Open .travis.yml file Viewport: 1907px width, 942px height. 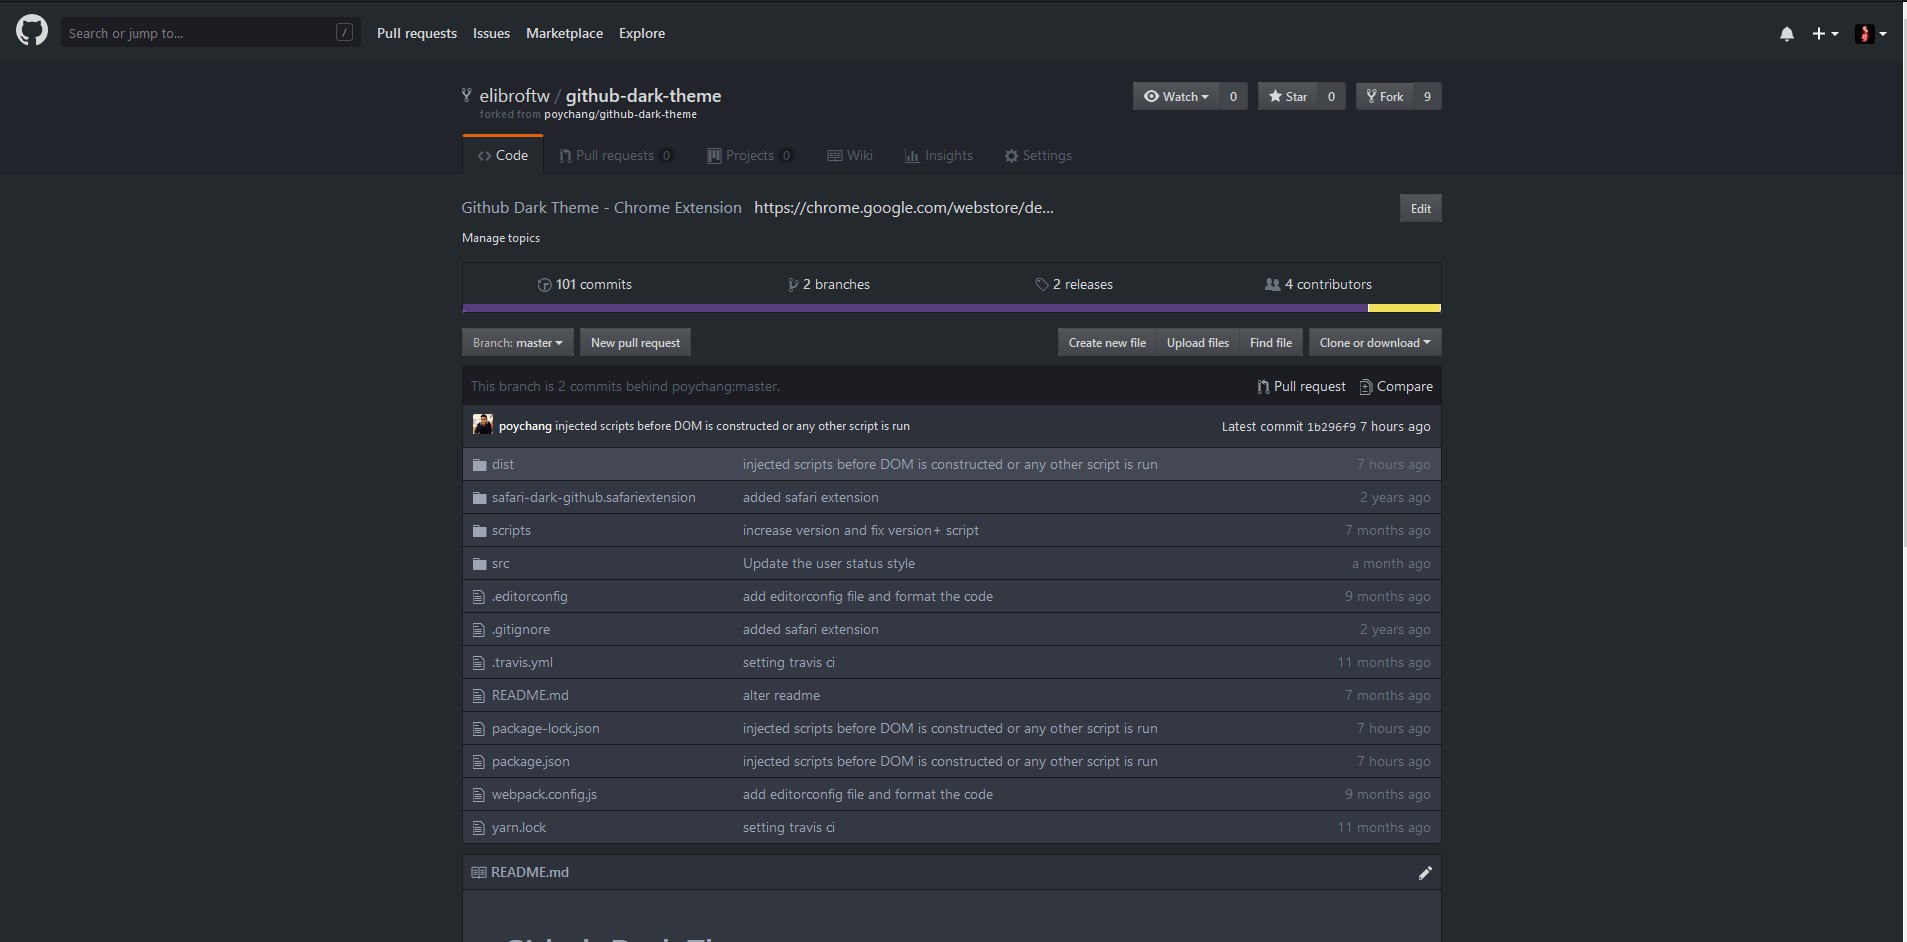click(522, 662)
